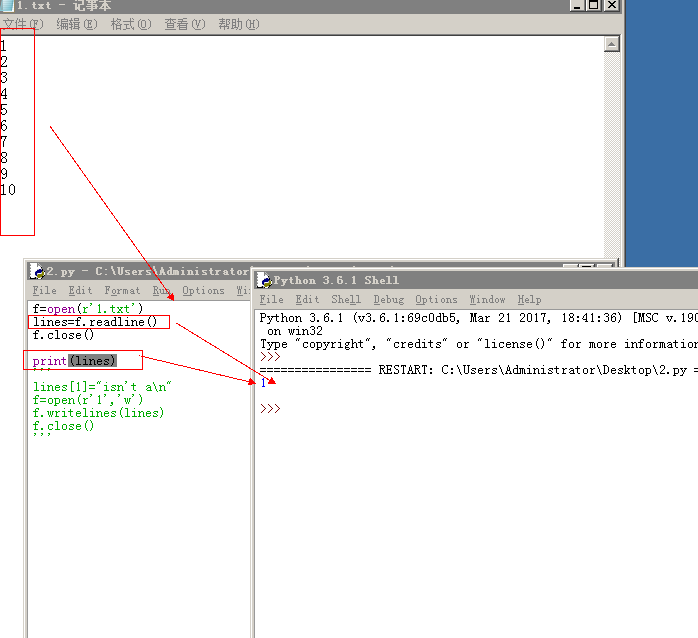Open the Shell menu in Python Shell
The height and width of the screenshot is (638, 698).
[x=346, y=300]
